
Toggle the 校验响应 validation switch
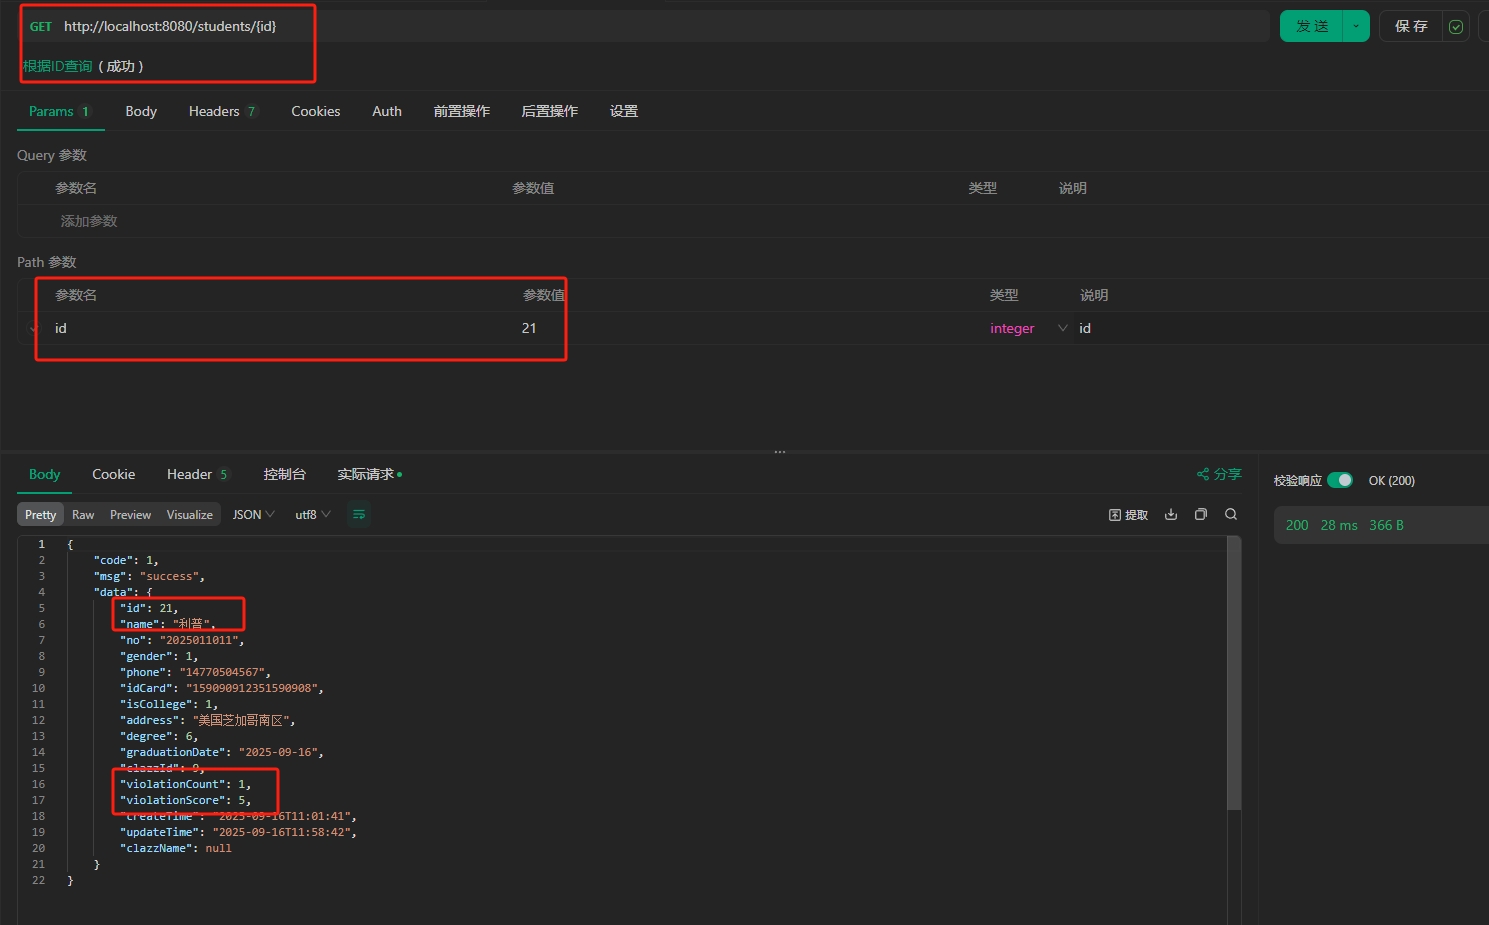coord(1340,480)
